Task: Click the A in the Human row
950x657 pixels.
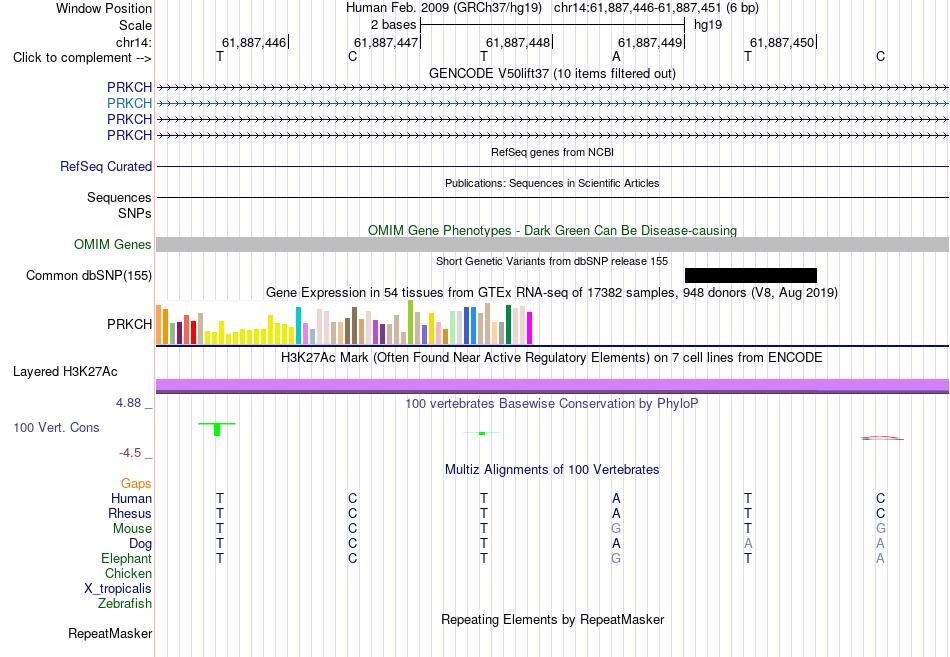Action: point(616,498)
